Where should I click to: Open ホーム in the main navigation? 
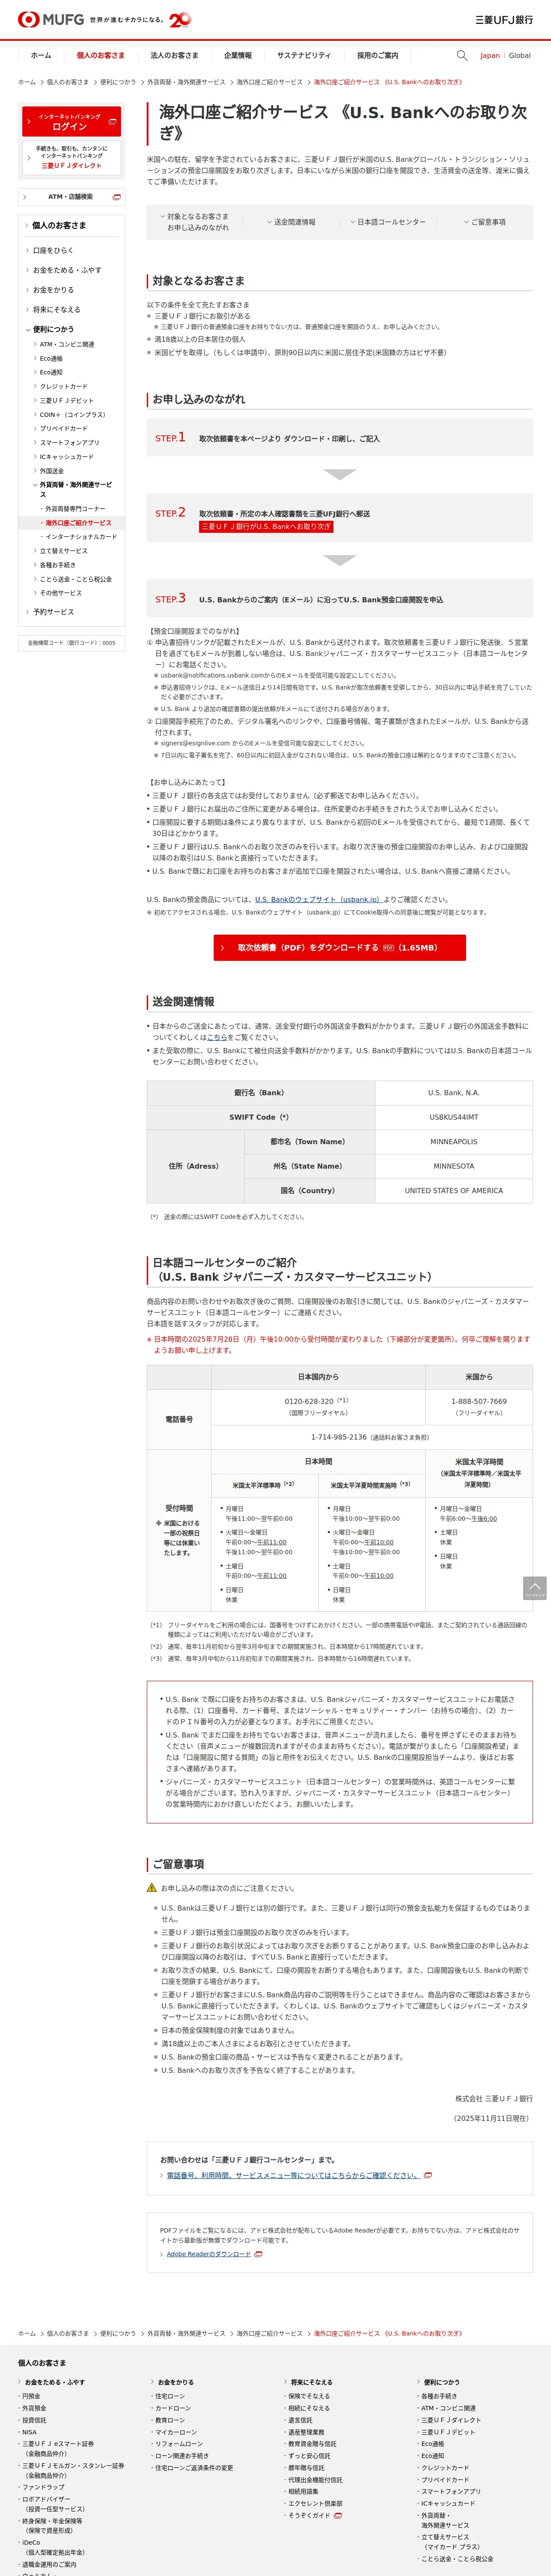point(41,56)
